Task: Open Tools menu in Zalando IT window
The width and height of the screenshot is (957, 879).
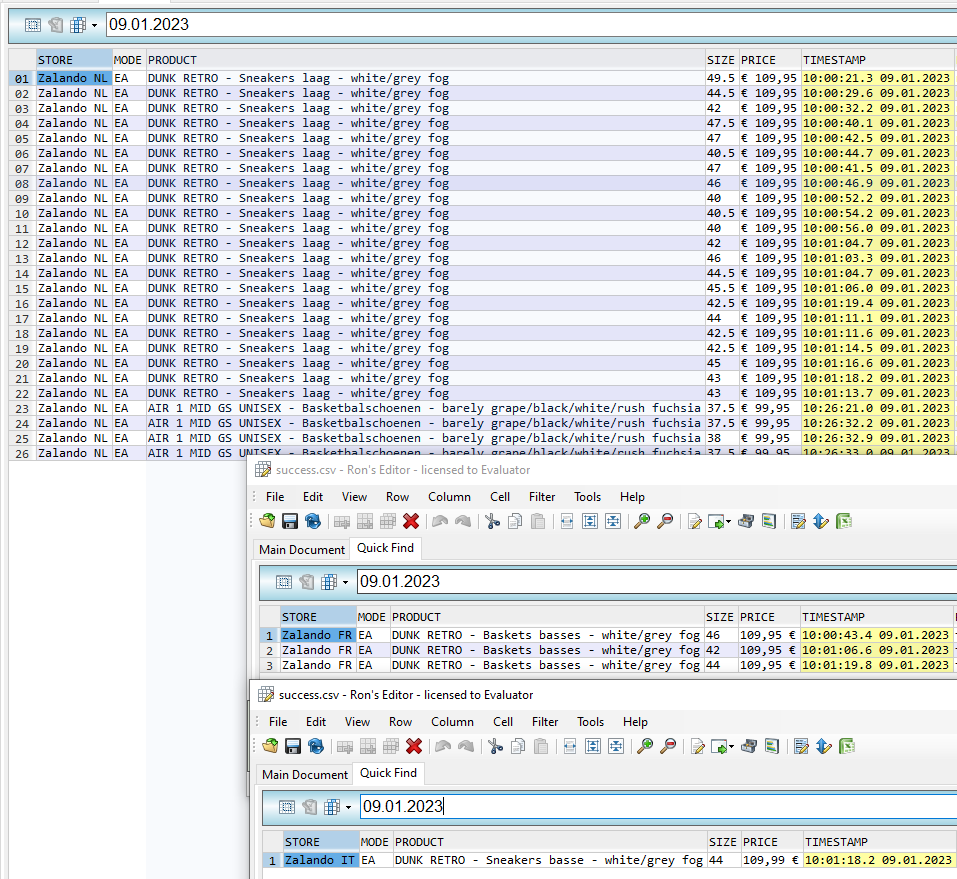Action: [x=590, y=722]
